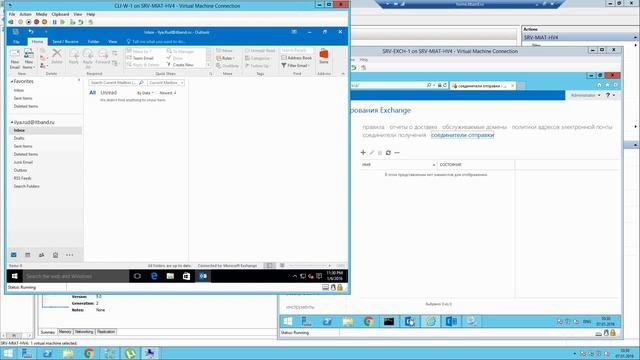Collapse Favorites group in Outlook folder pane
The image size is (640, 360).
[x=12, y=82]
